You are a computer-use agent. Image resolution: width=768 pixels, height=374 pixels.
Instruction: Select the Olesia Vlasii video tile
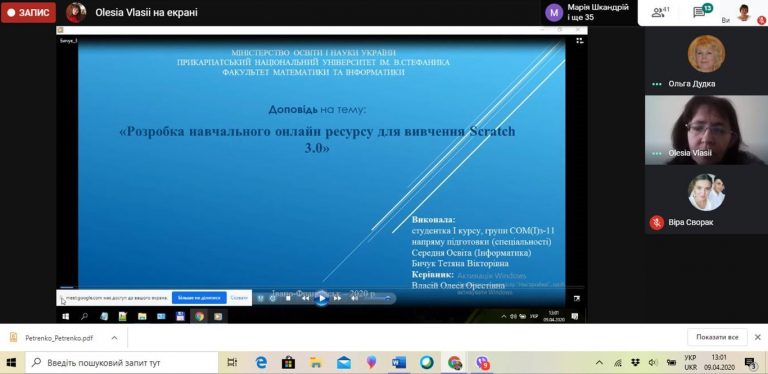706,130
